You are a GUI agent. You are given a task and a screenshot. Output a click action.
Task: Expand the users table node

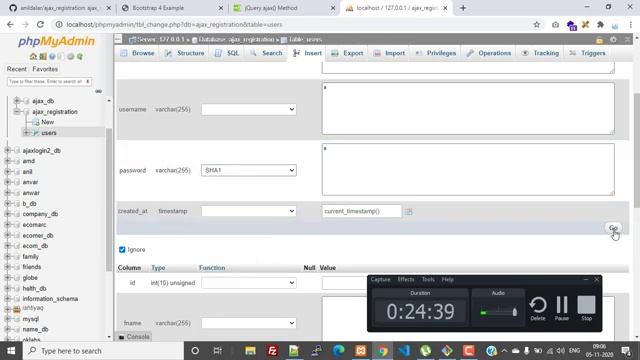pos(26,133)
